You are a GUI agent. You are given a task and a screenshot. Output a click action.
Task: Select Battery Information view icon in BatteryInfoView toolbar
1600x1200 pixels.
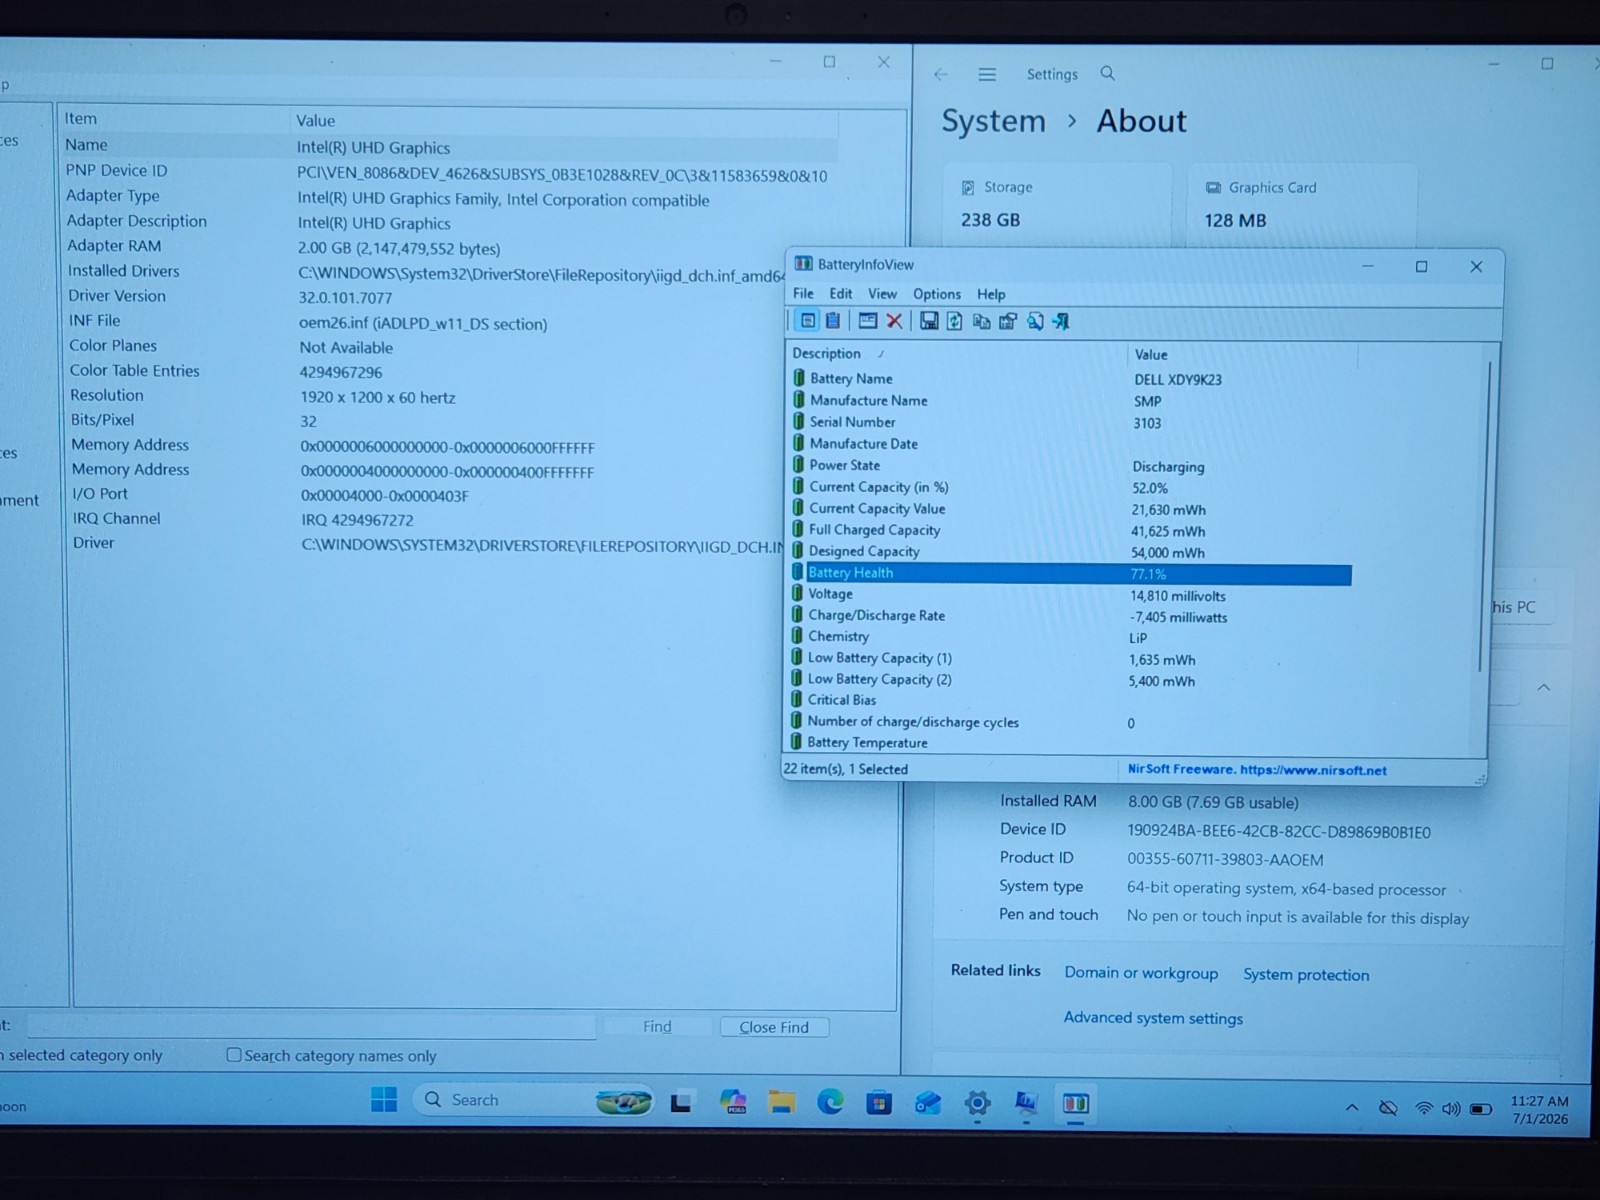[x=808, y=321]
